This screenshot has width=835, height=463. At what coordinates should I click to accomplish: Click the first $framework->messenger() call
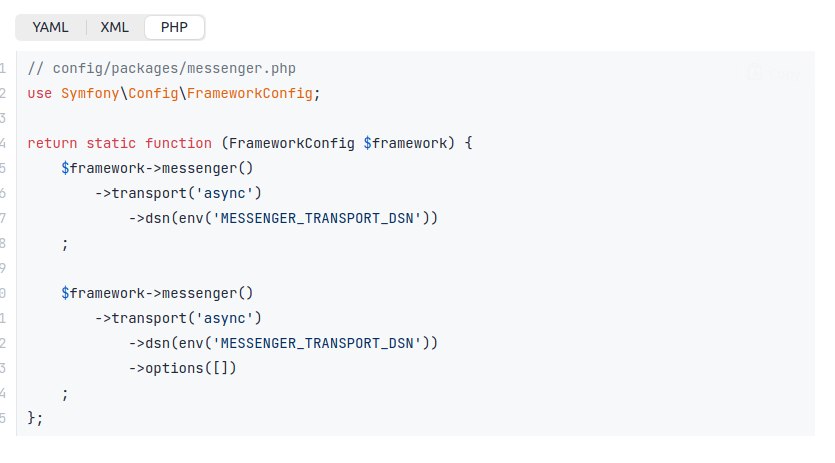coord(157,168)
